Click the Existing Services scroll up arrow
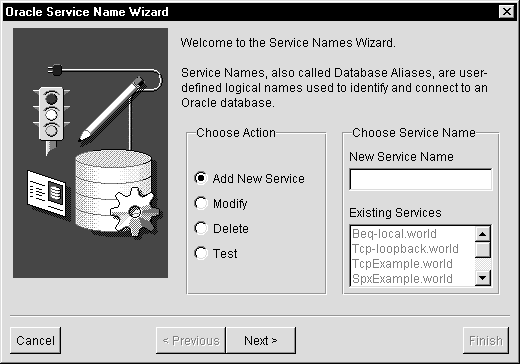The height and width of the screenshot is (364, 520). (483, 234)
